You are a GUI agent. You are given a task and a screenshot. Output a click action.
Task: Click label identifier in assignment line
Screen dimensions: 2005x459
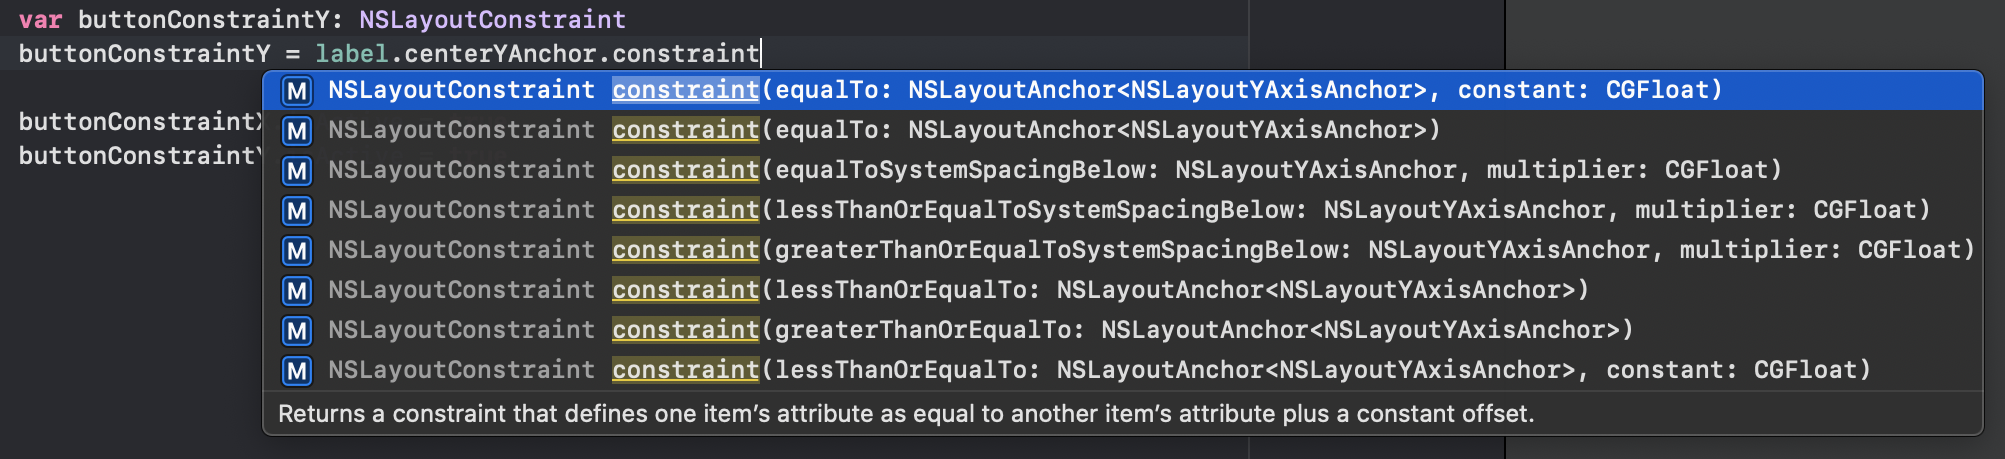tap(352, 53)
